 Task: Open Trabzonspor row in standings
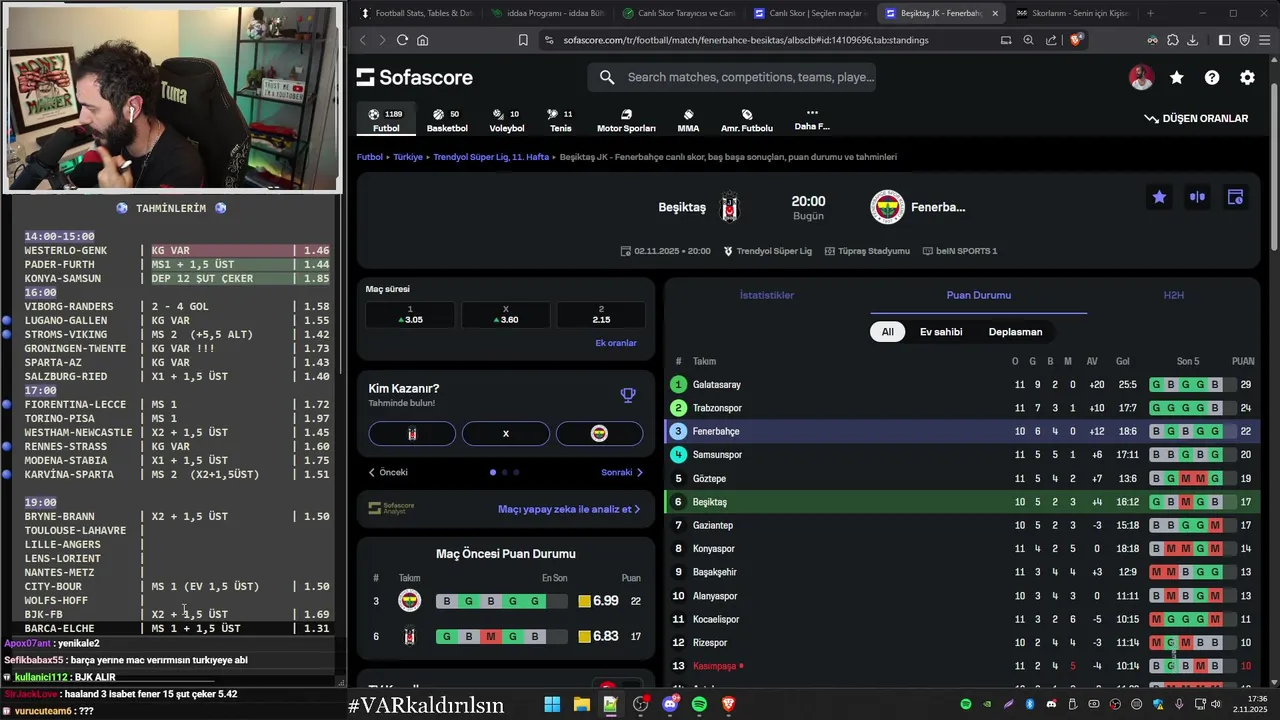(x=962, y=408)
